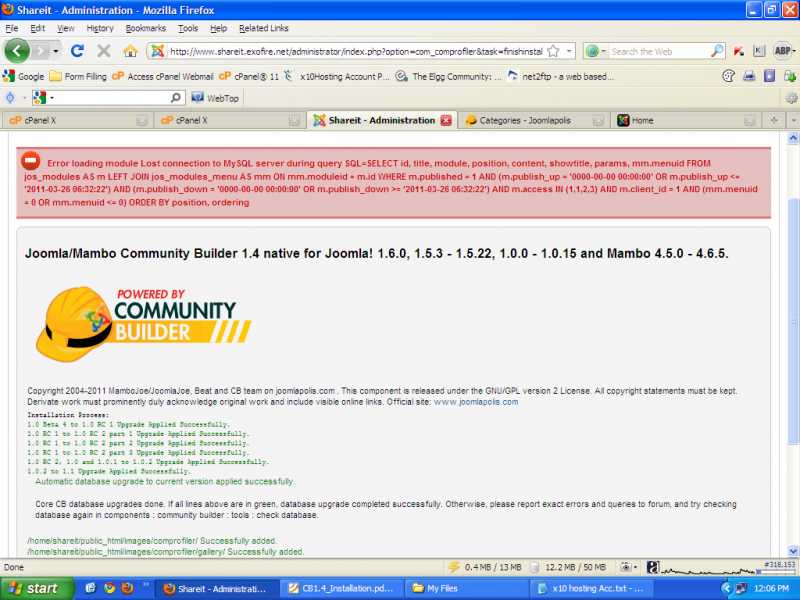The width and height of the screenshot is (800, 600).
Task: Click the Show Desktop quick launch icon
Action: coord(90,588)
